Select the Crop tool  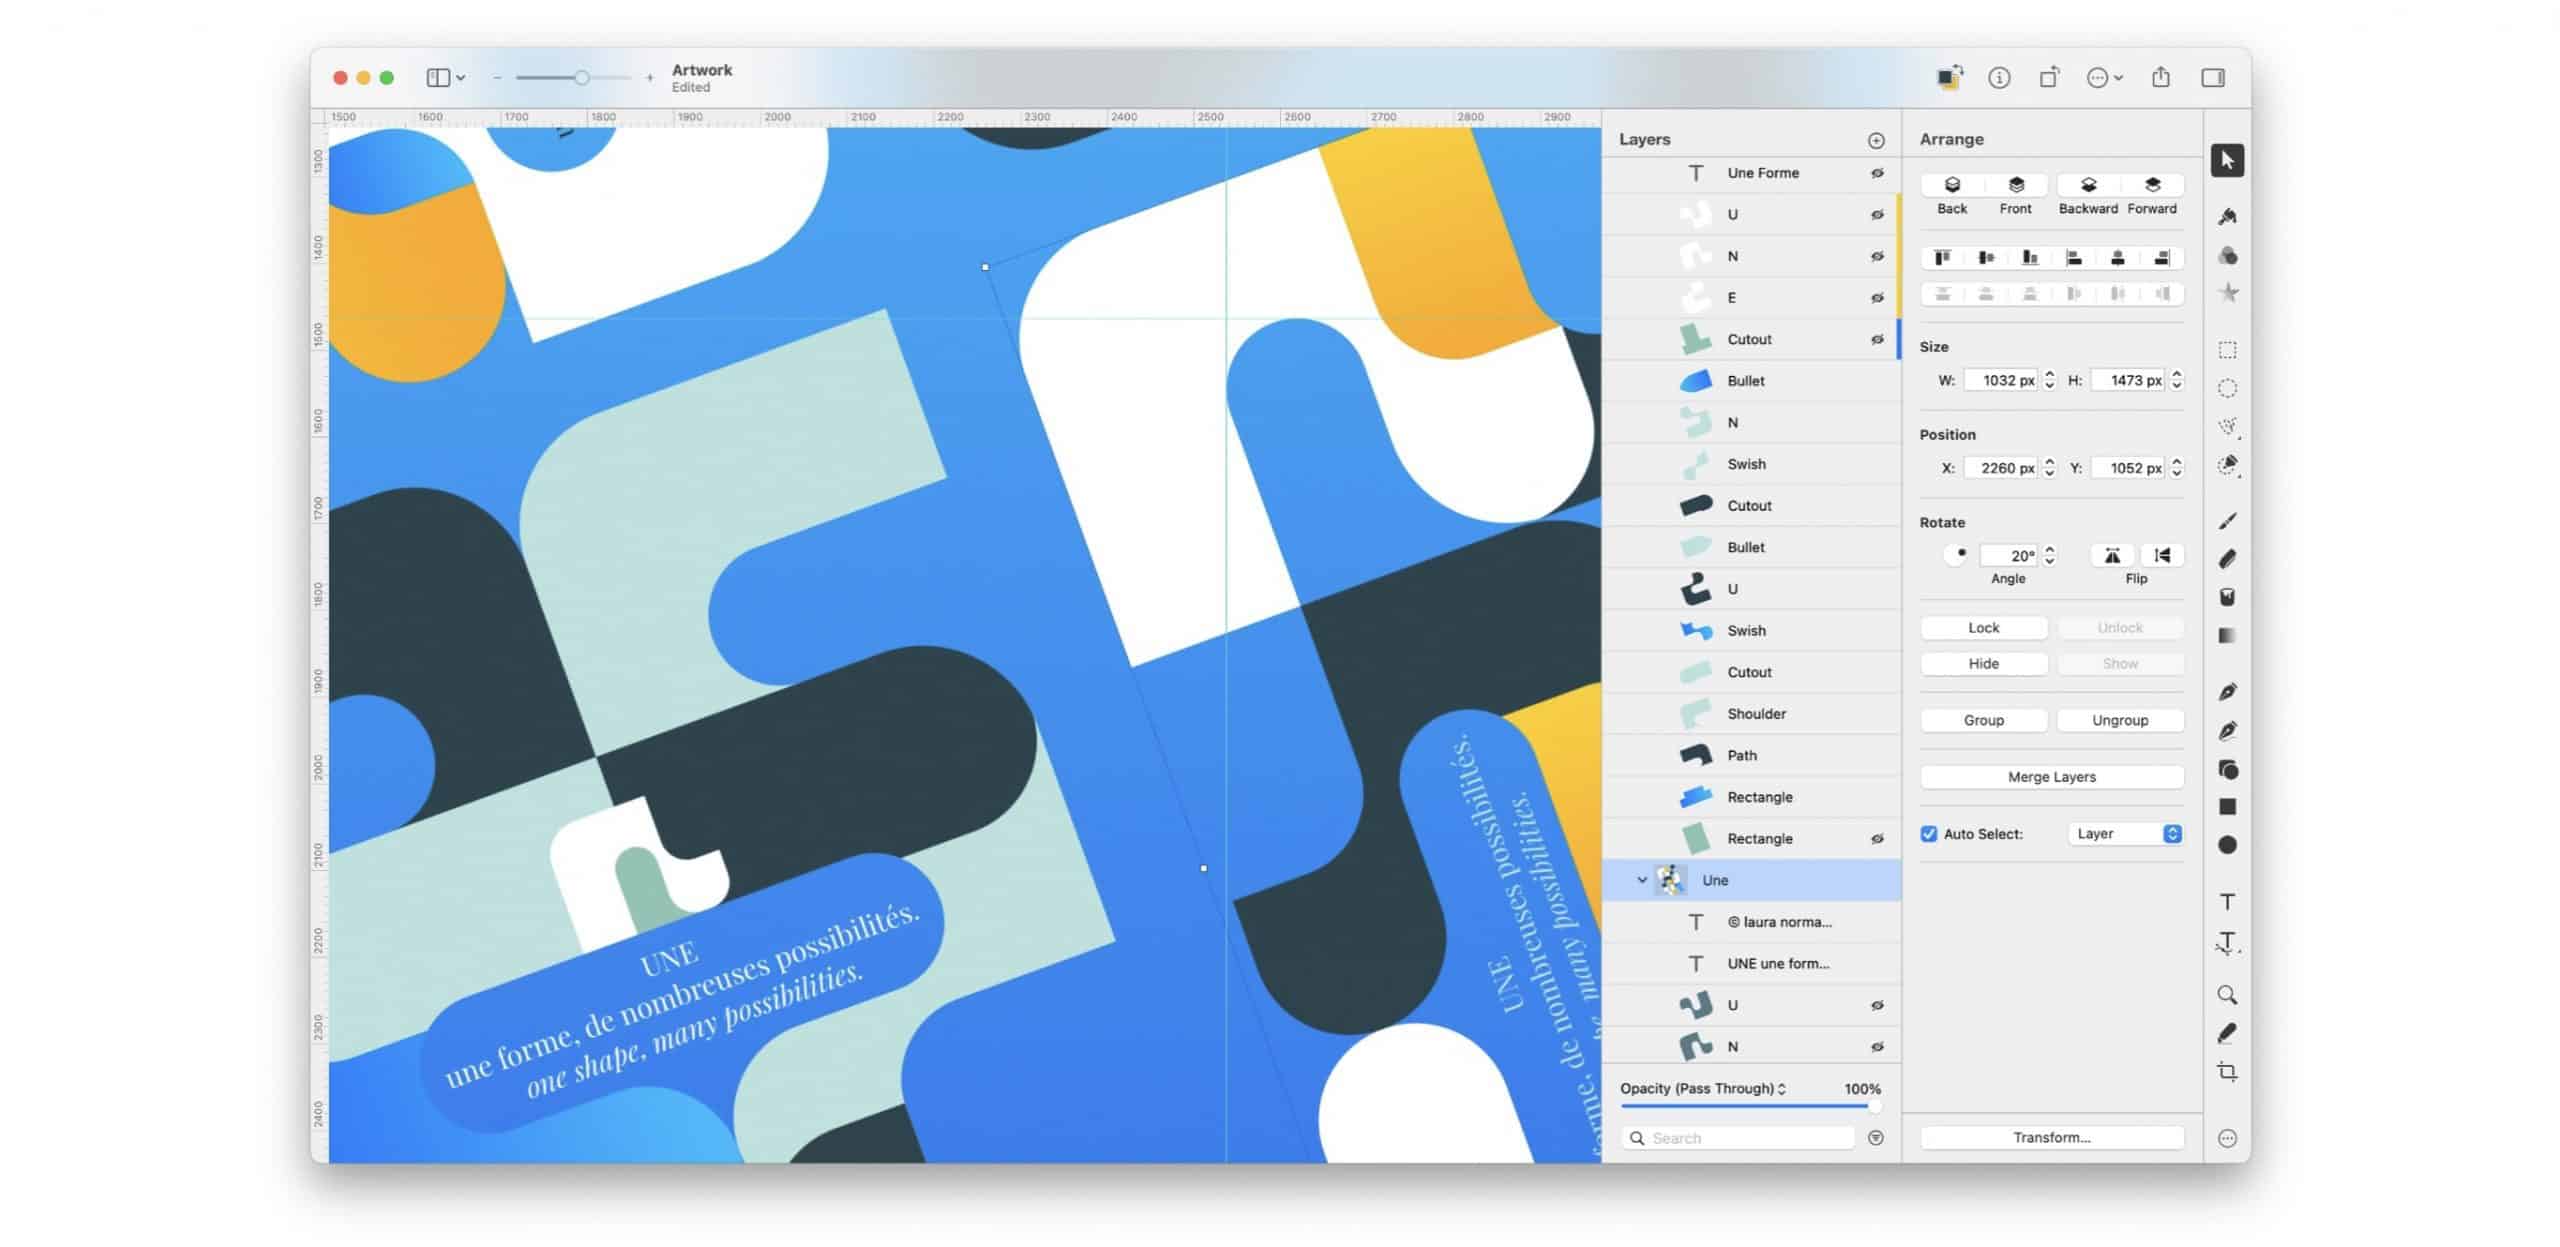(x=2227, y=1071)
